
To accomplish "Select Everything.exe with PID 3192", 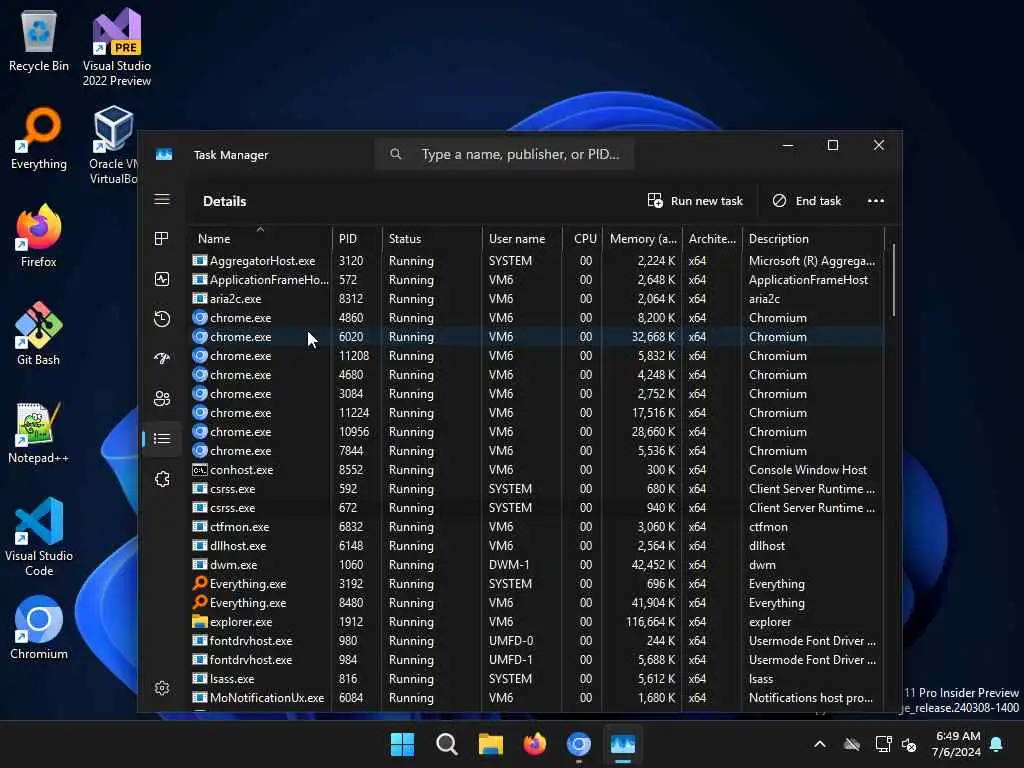I will 537,584.
